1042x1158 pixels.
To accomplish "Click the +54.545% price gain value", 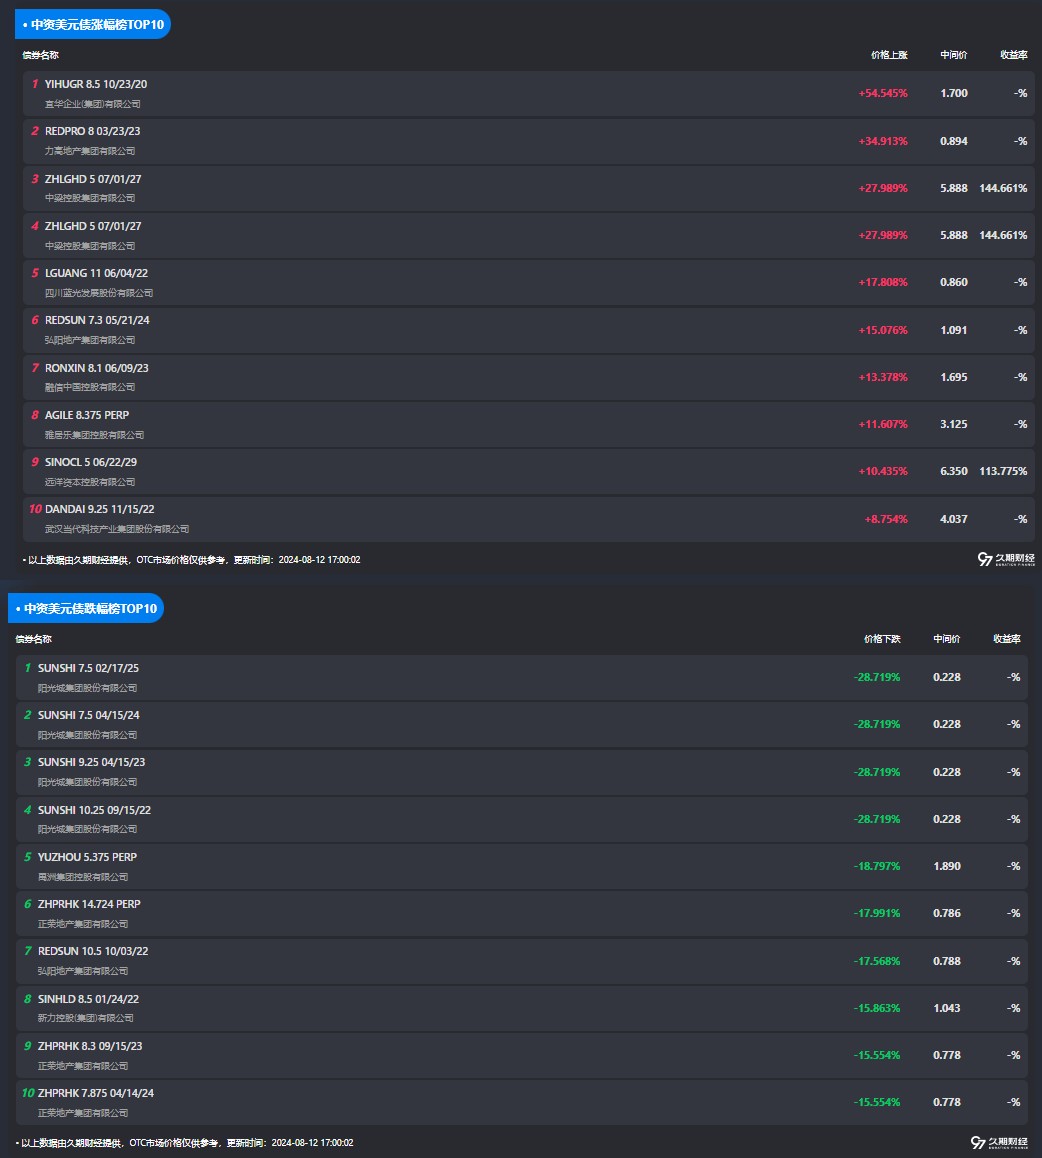I will click(x=882, y=93).
